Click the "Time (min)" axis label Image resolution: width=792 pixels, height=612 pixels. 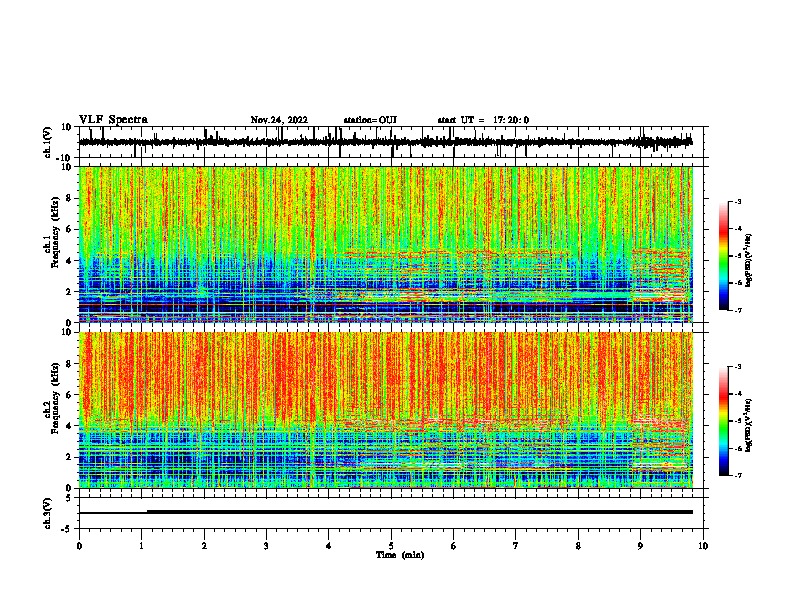pos(400,555)
